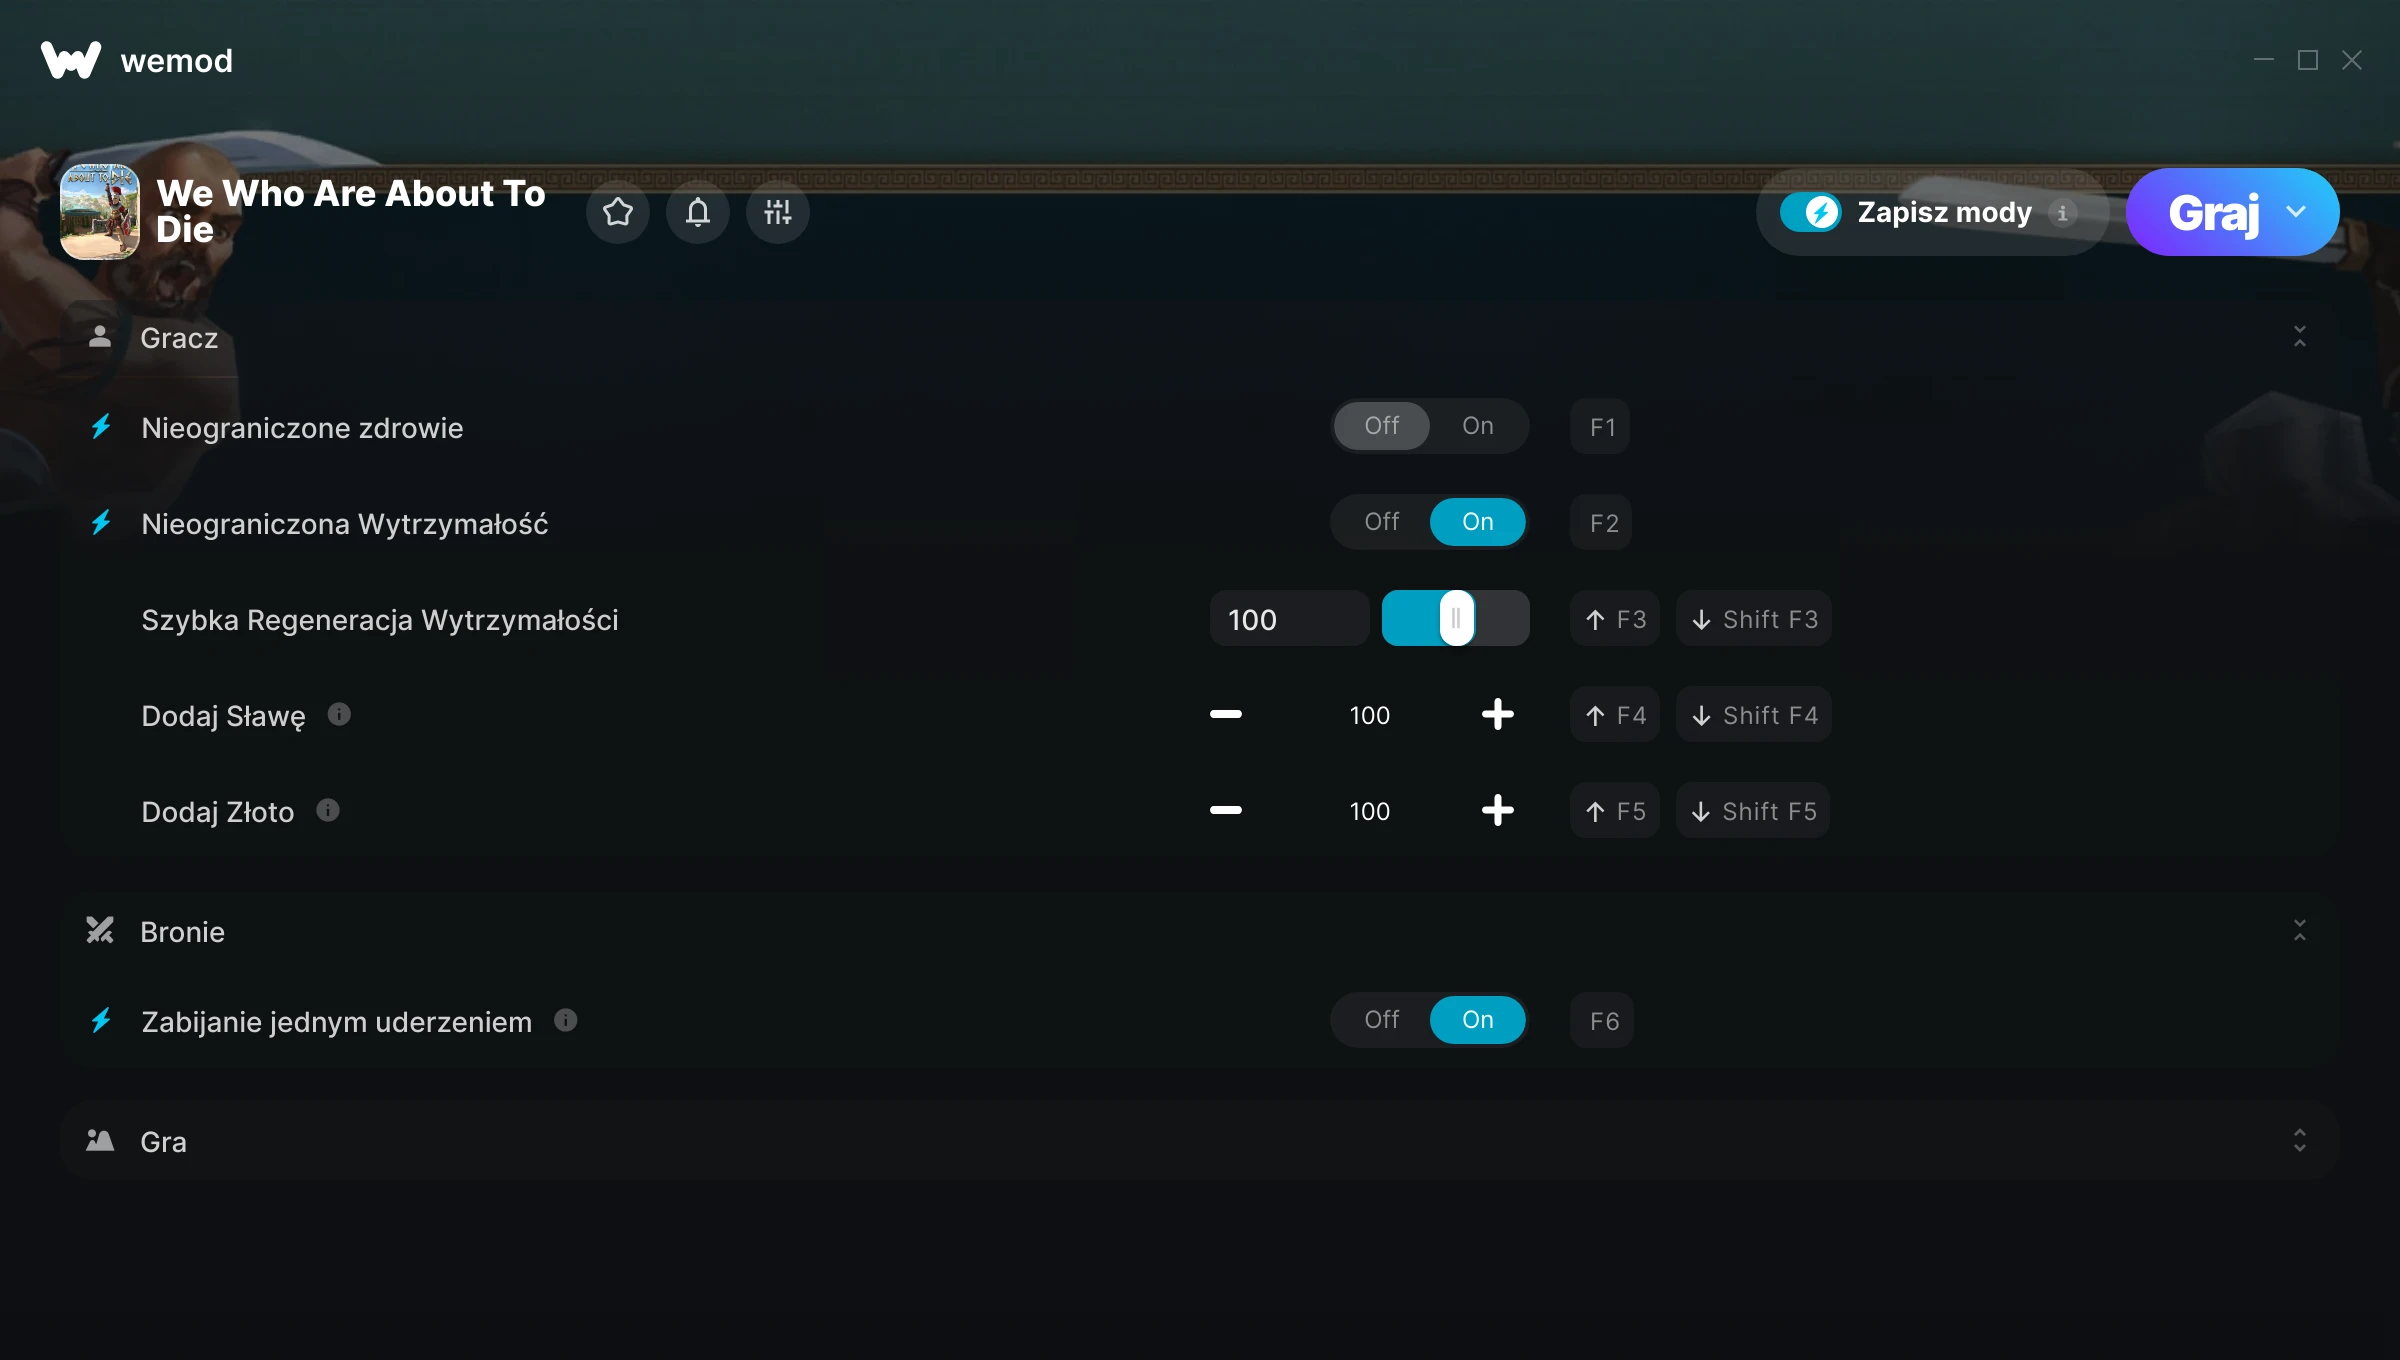2400x1360 pixels.
Task: Turn Nieograniczone zdrowie On
Action: pyautogui.click(x=1478, y=426)
